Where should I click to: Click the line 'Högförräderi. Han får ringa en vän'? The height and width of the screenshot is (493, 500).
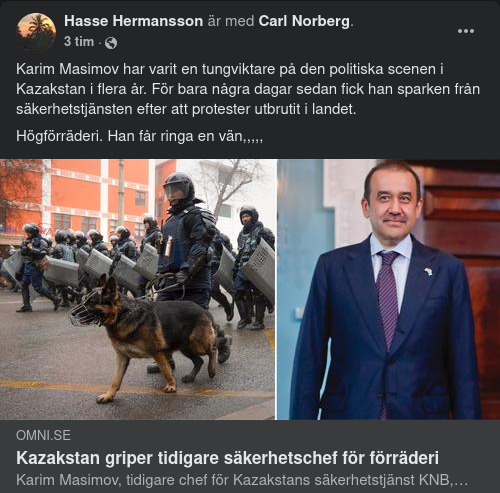pyautogui.click(x=139, y=136)
